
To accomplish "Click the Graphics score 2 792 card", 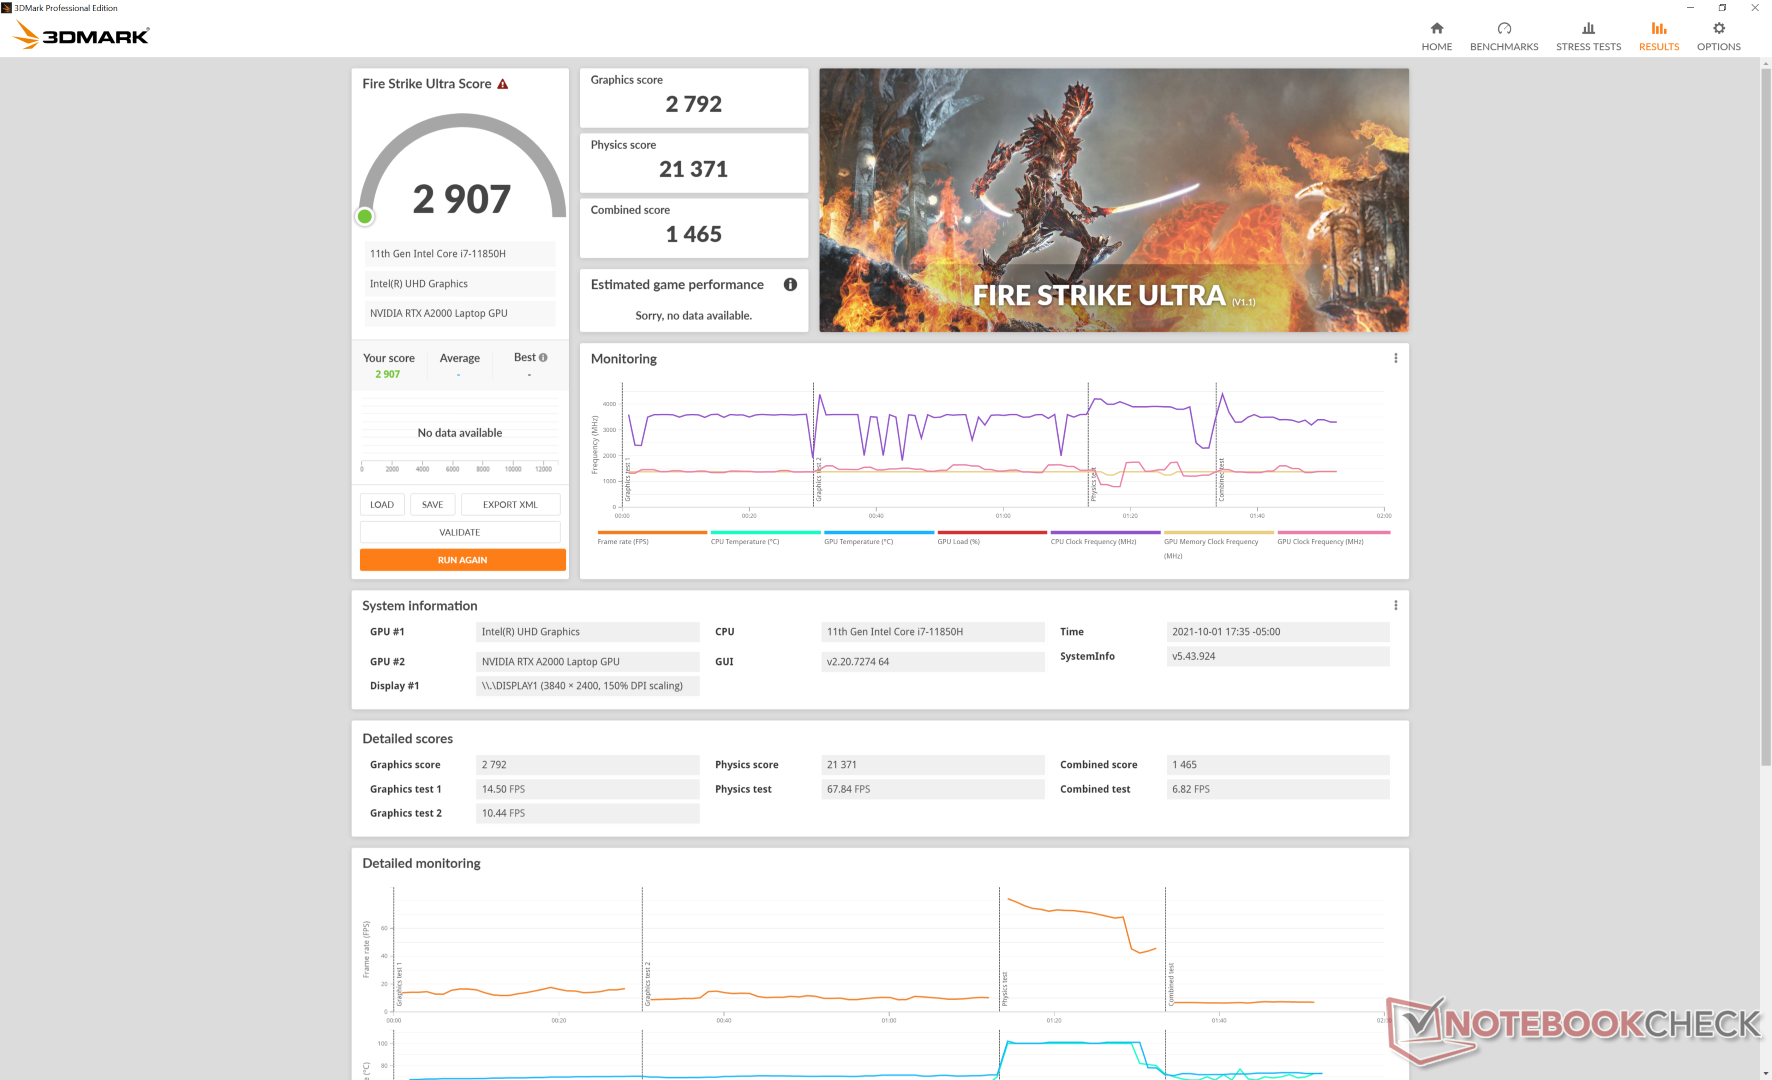I will (694, 98).
